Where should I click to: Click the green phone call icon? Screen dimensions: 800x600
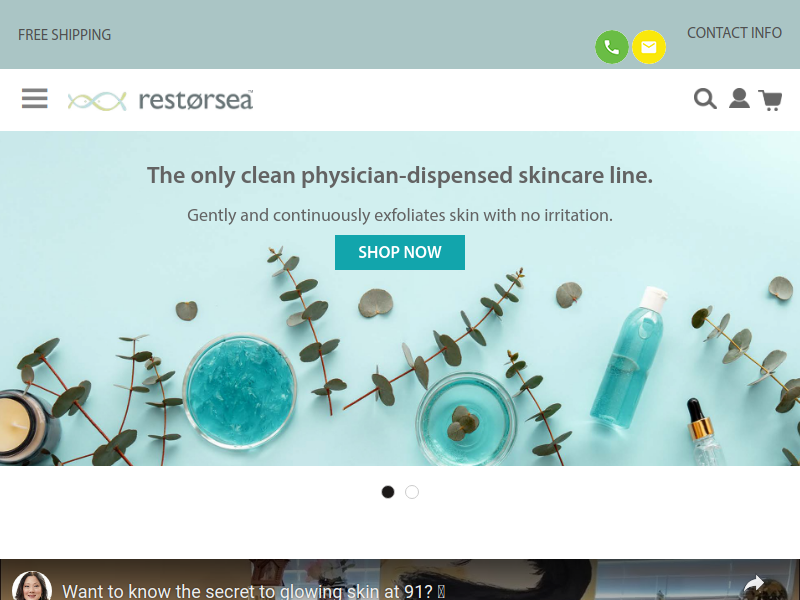[x=612, y=47]
